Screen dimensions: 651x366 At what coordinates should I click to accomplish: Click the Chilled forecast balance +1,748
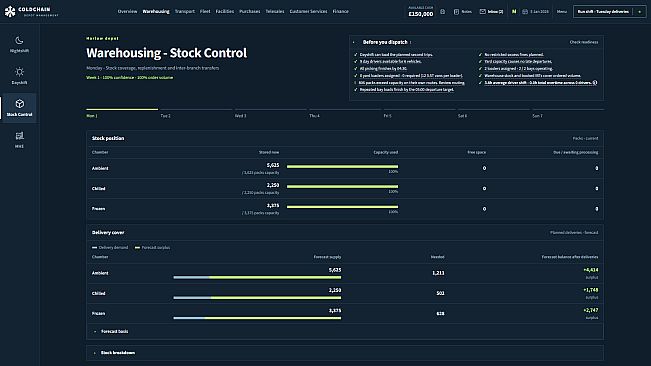click(591, 290)
